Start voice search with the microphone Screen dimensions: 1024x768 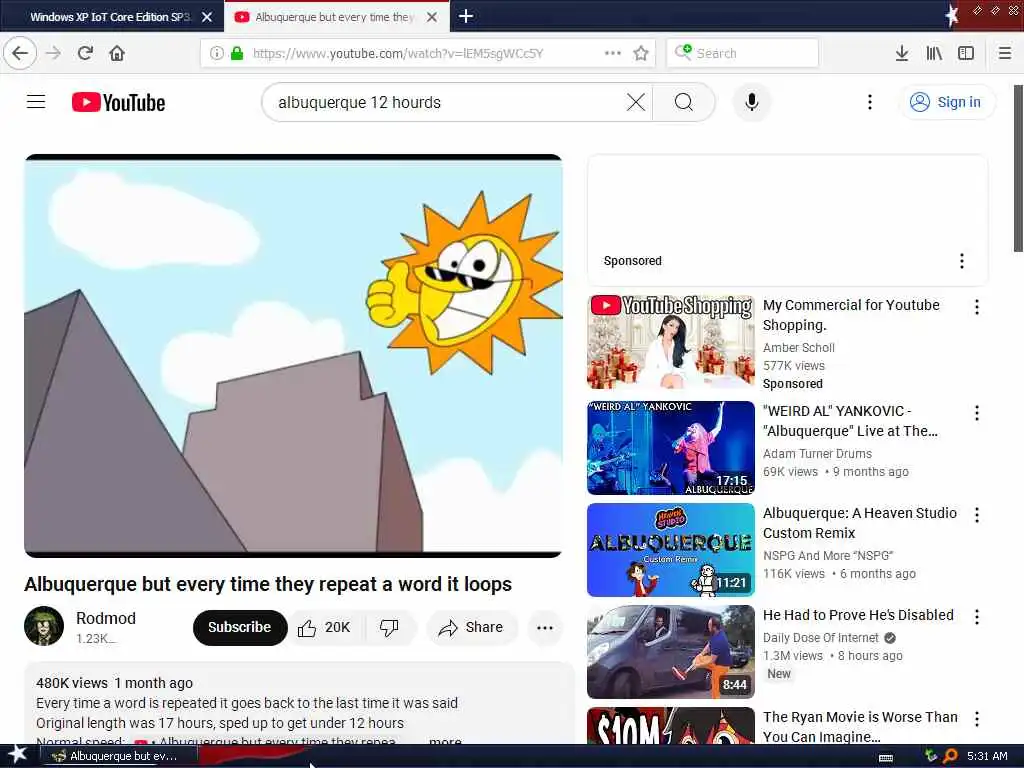(752, 102)
